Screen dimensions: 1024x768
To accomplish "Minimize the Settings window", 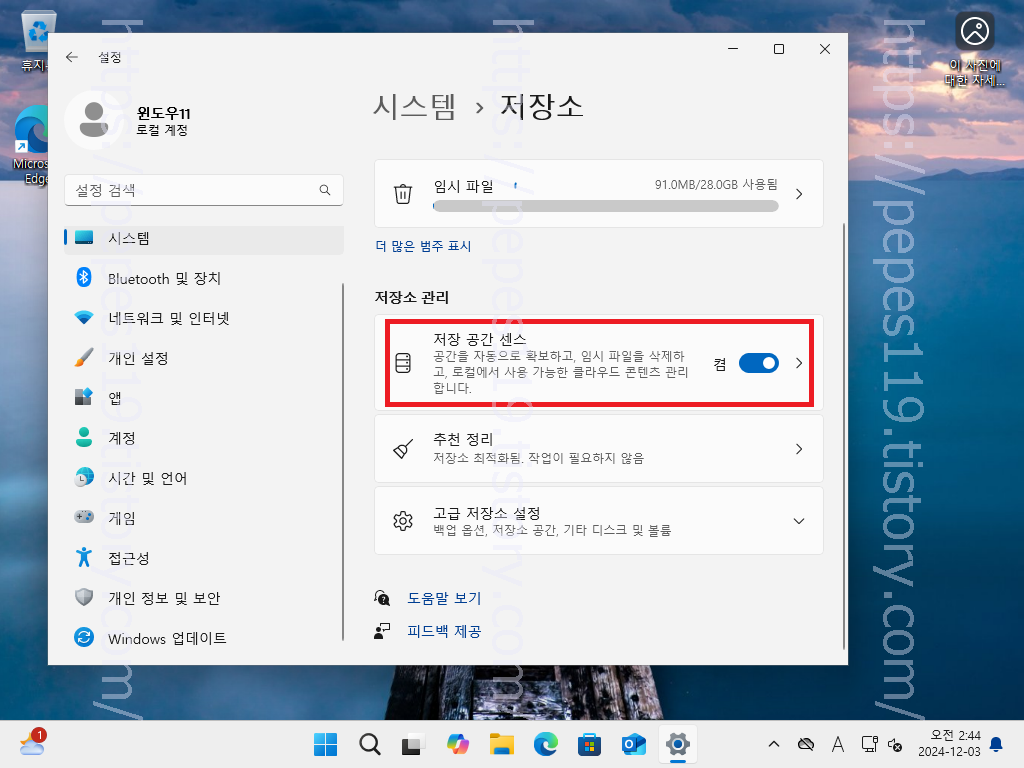I will coord(733,49).
